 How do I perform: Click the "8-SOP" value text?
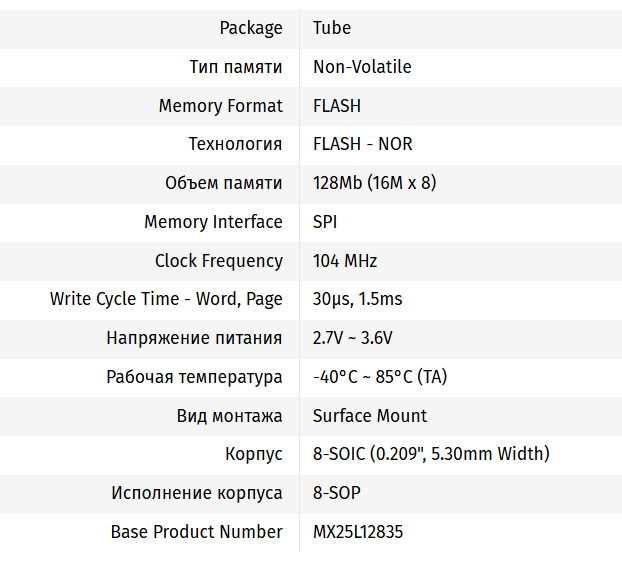pos(337,493)
